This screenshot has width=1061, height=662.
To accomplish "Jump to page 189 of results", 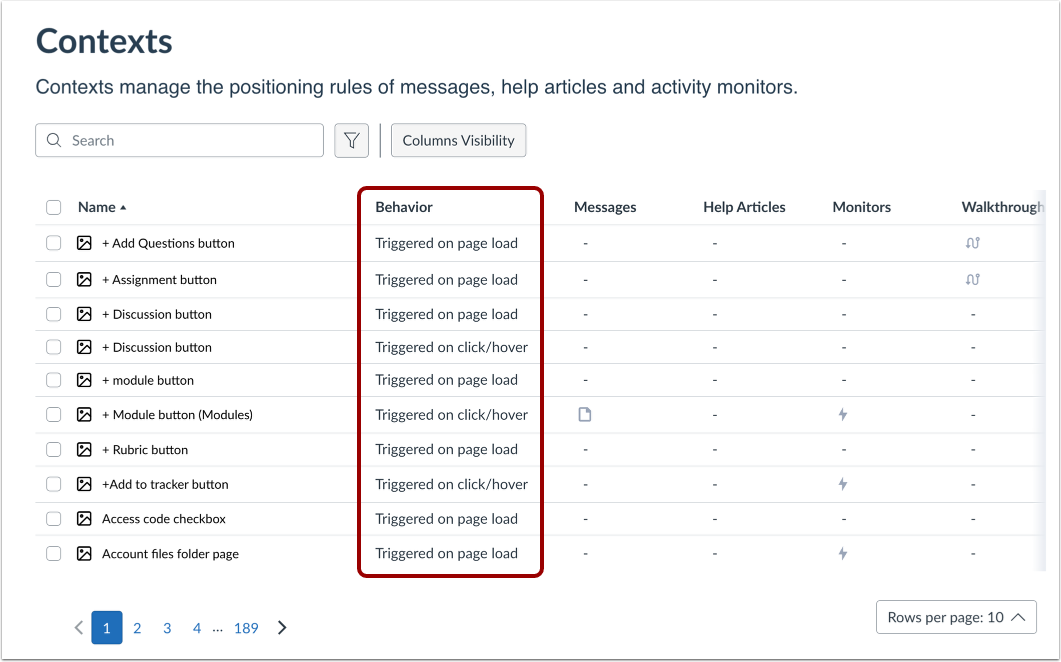I will 246,627.
